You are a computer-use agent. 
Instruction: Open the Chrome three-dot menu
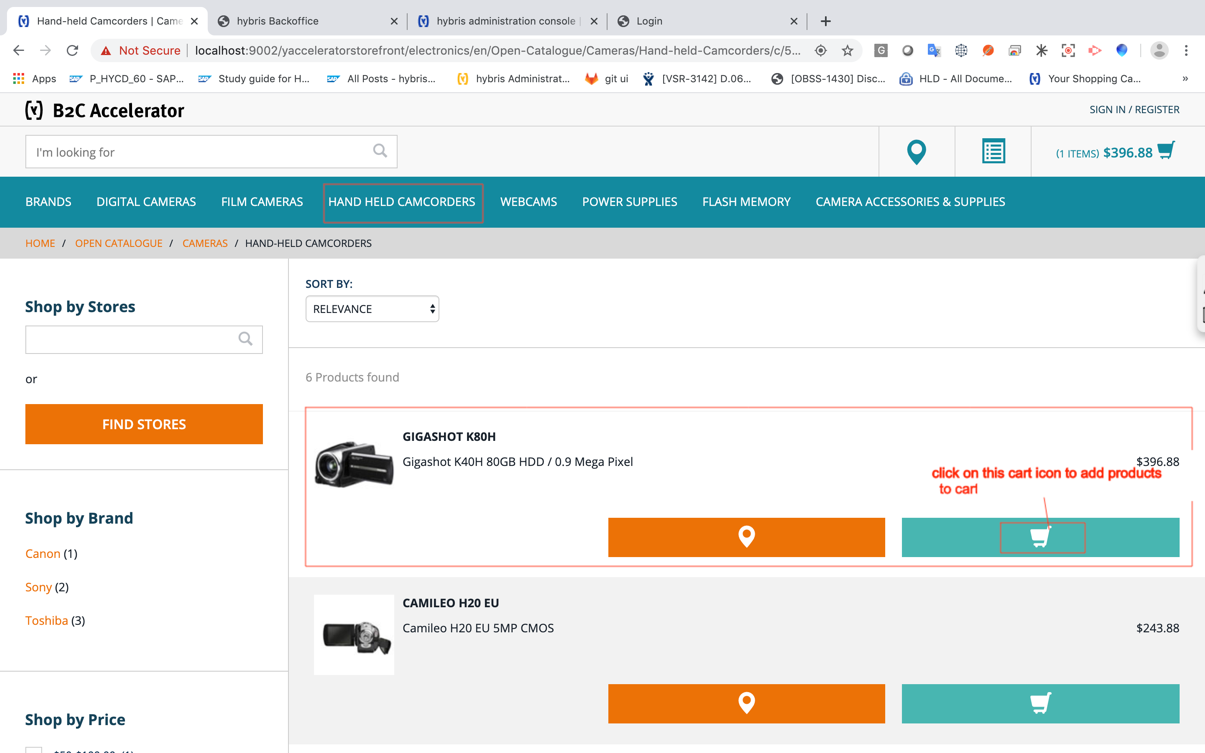[x=1186, y=50]
